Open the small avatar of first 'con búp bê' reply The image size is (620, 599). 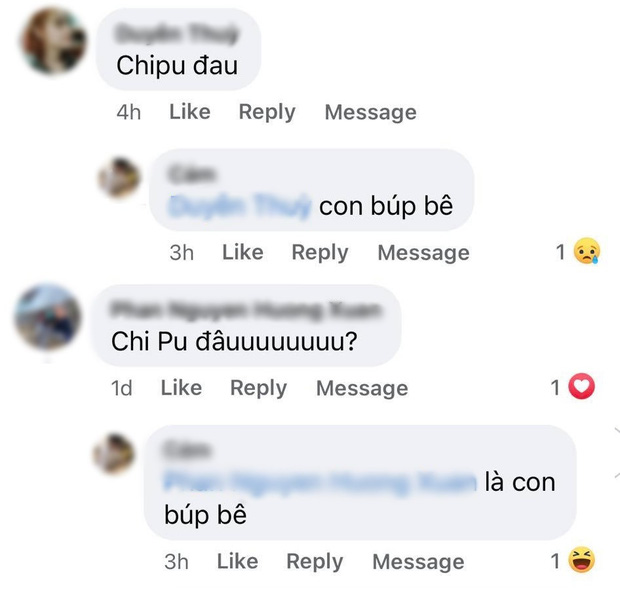119,177
